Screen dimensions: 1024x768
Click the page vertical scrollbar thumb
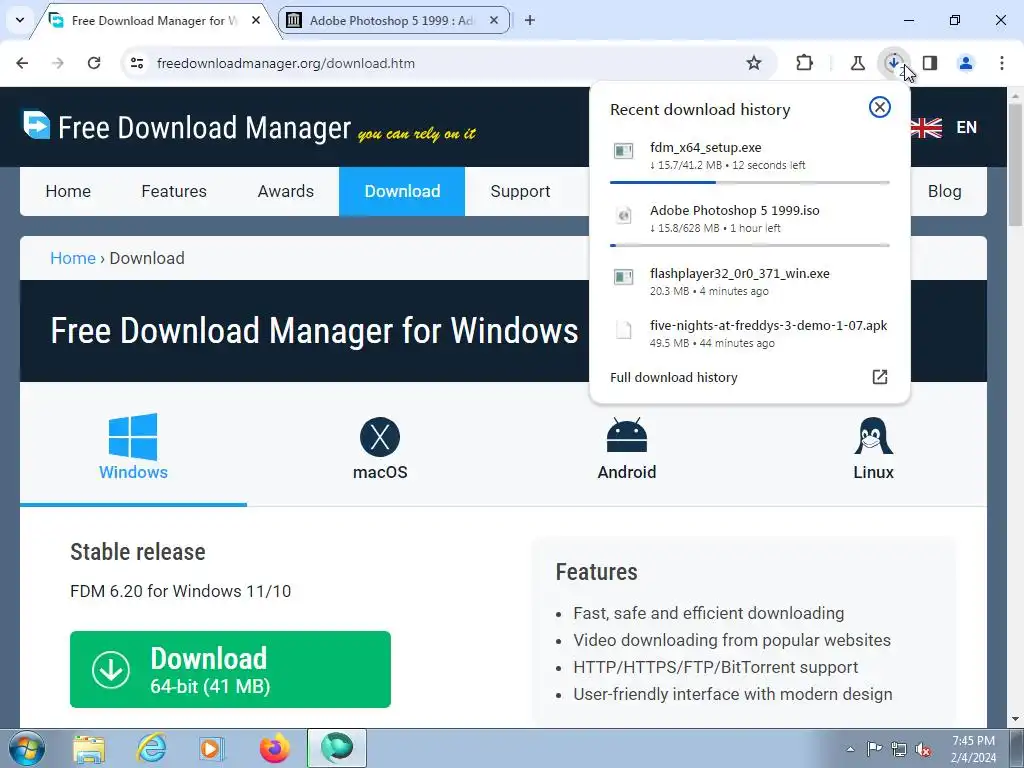coord(1016,165)
